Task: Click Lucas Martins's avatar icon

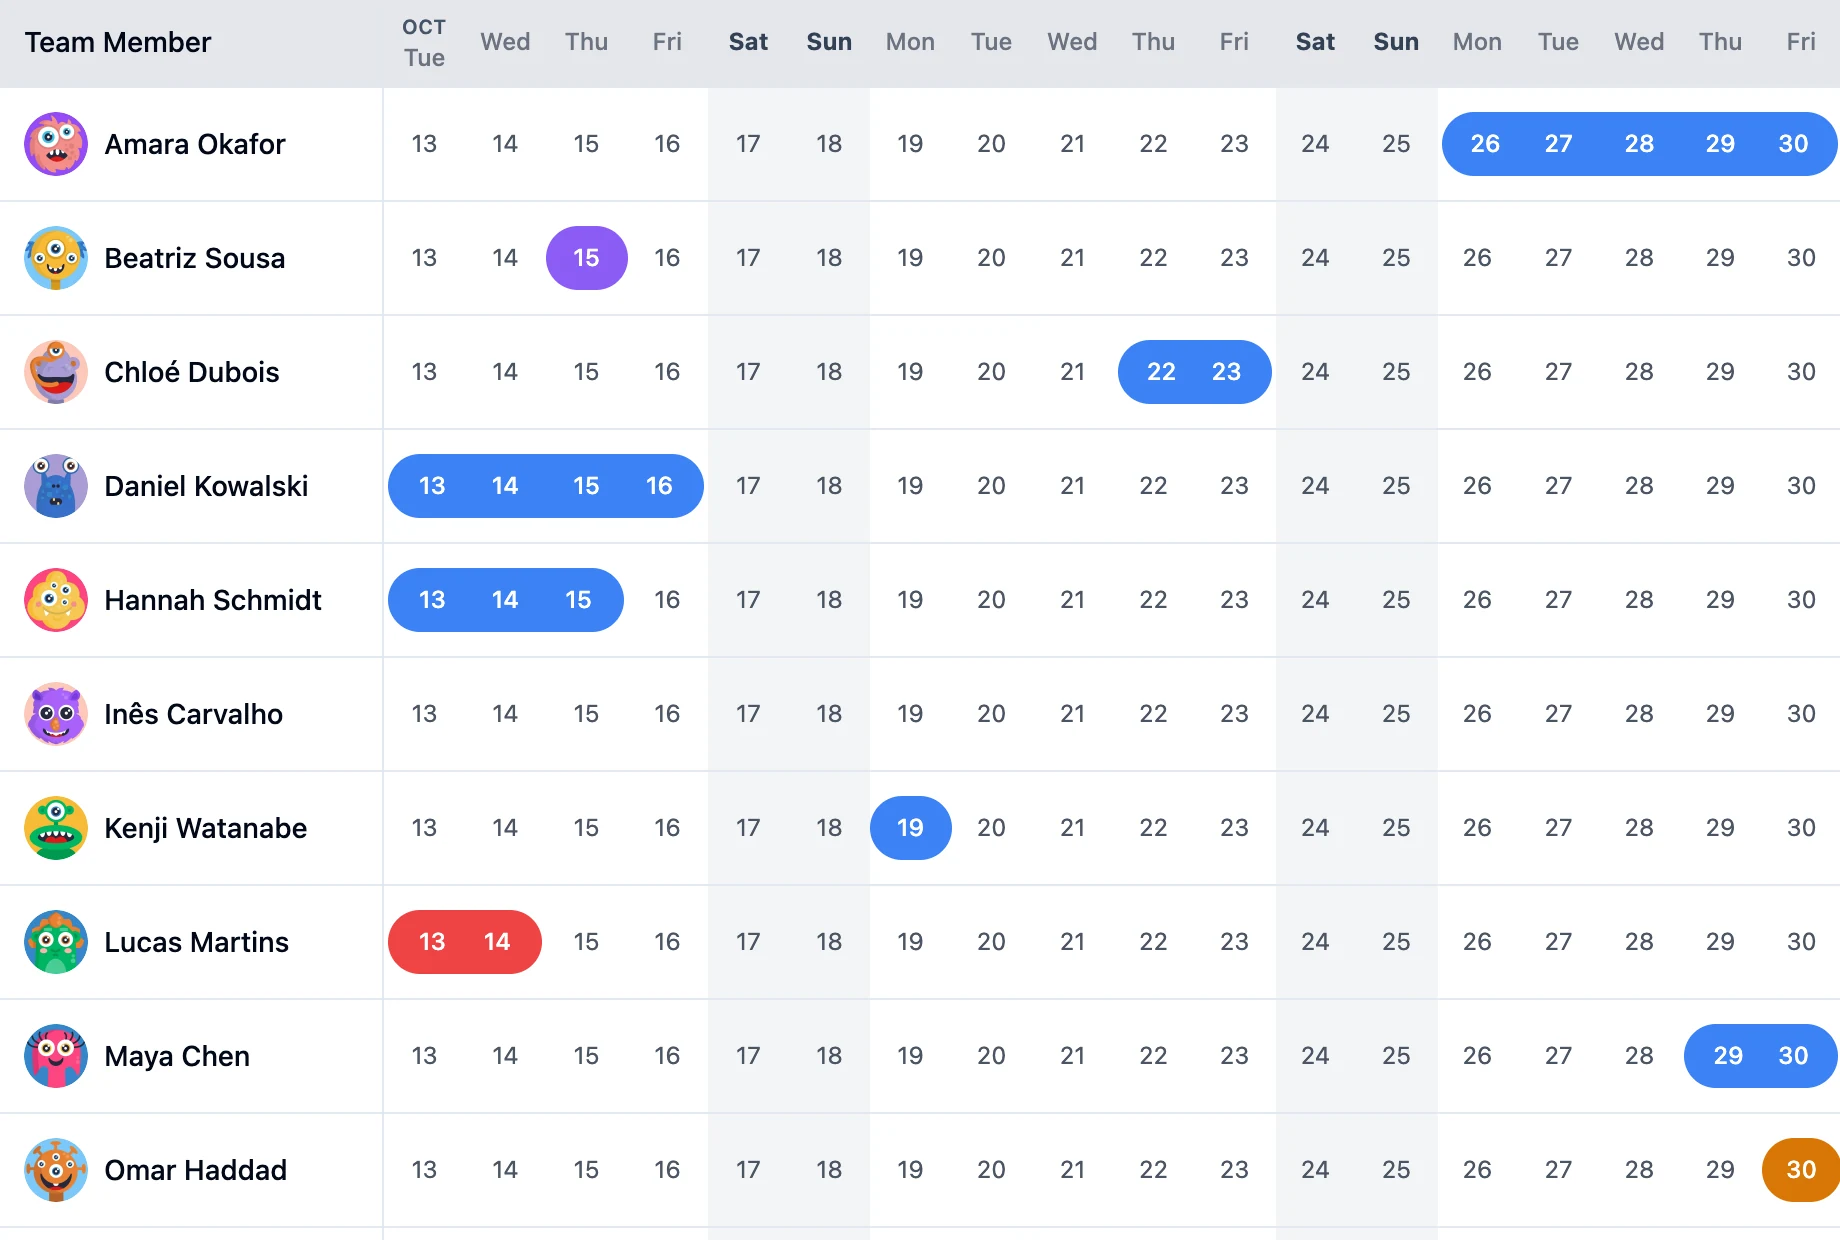Action: click(x=56, y=942)
